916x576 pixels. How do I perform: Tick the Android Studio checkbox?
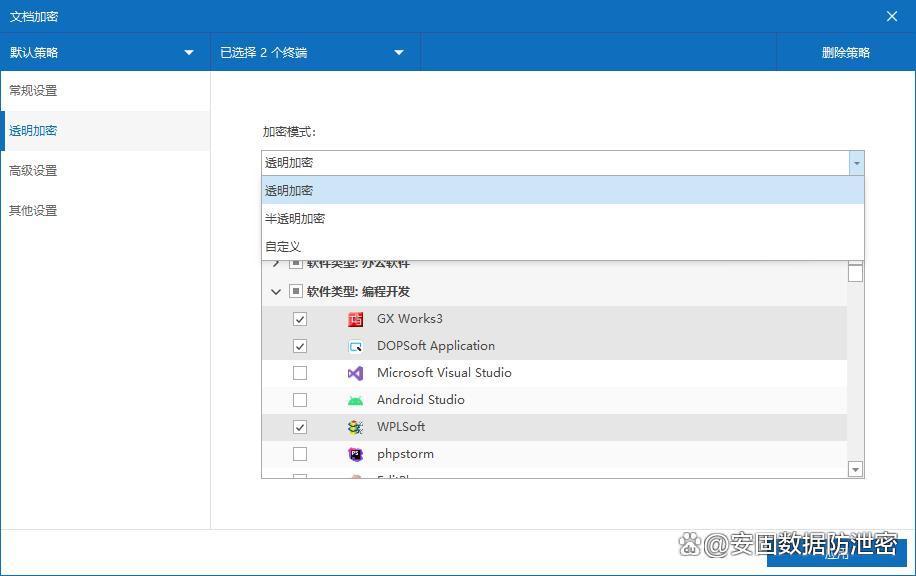[x=300, y=400]
